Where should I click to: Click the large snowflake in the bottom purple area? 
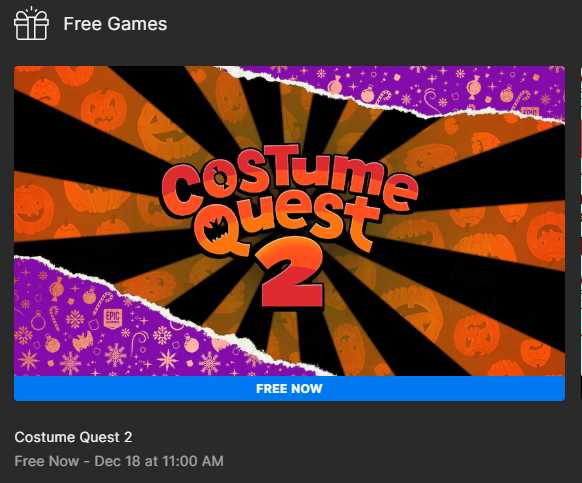click(x=116, y=355)
